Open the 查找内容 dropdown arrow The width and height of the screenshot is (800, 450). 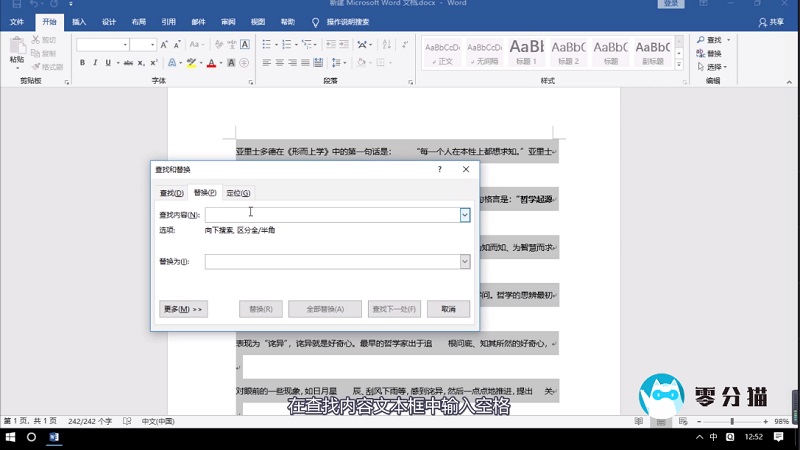point(465,215)
